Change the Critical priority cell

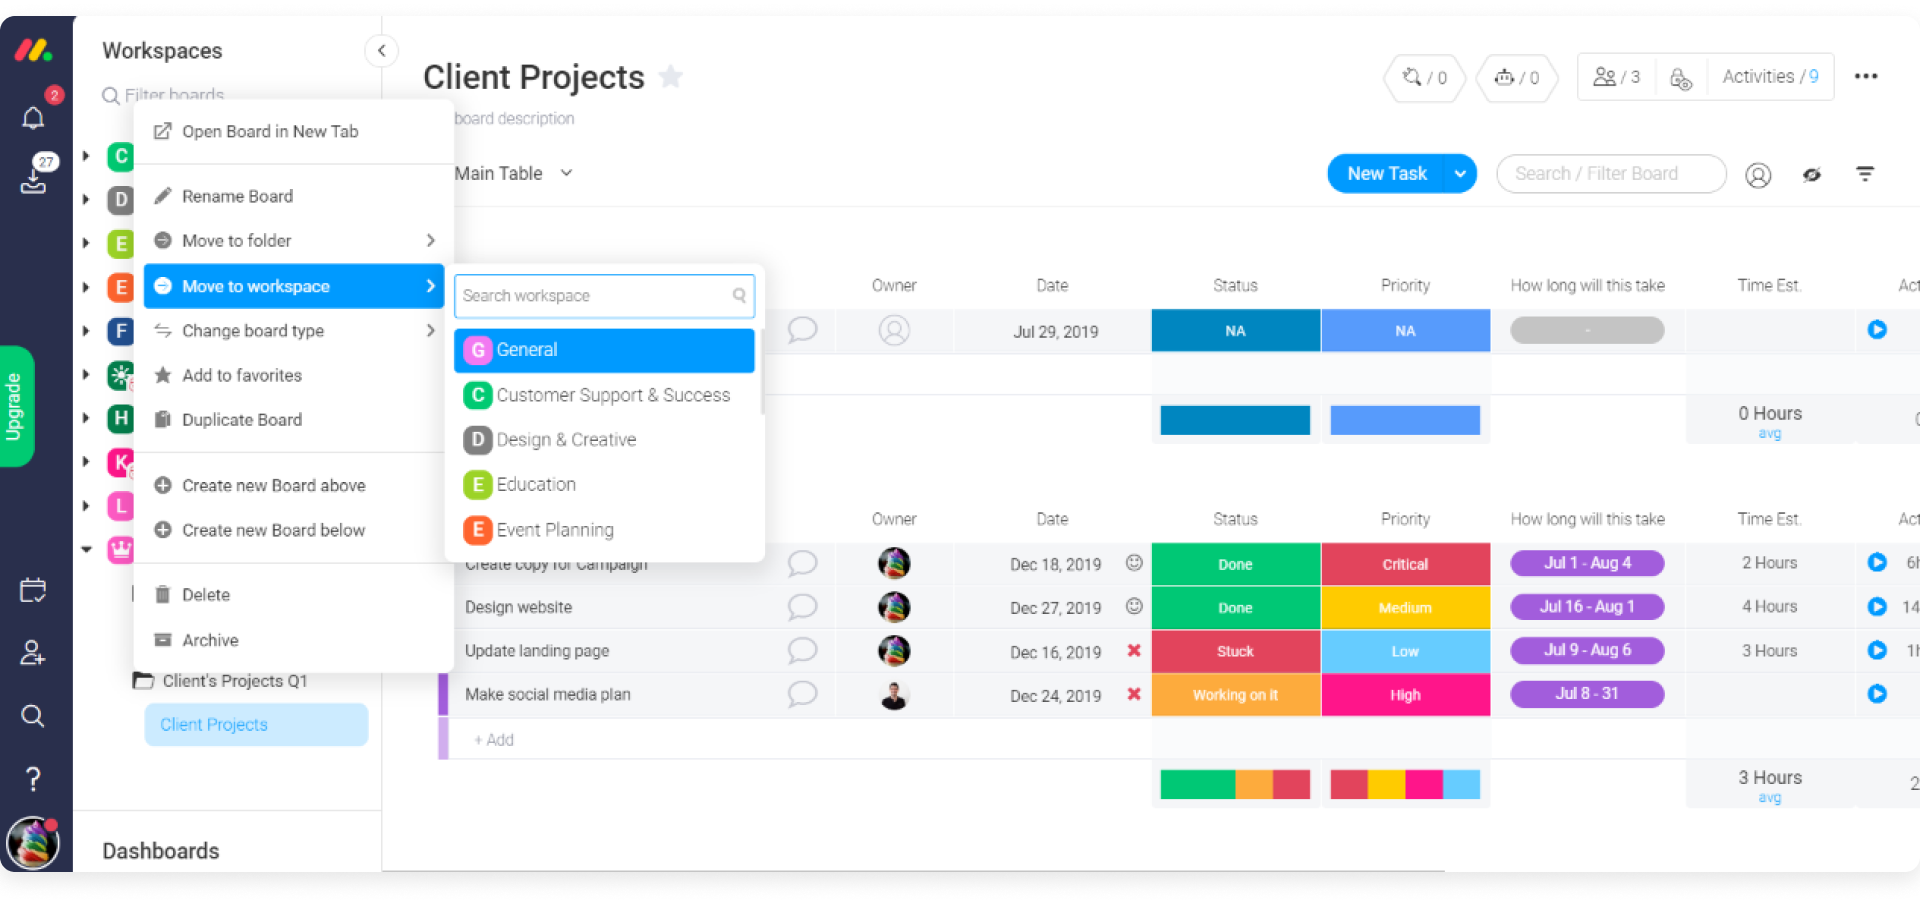[1405, 564]
